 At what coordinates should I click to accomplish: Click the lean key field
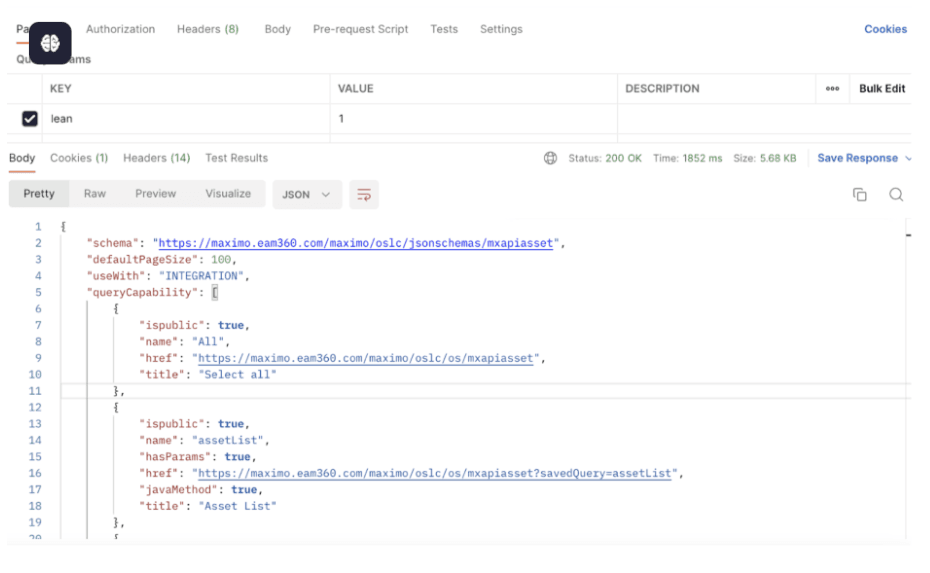pos(186,119)
